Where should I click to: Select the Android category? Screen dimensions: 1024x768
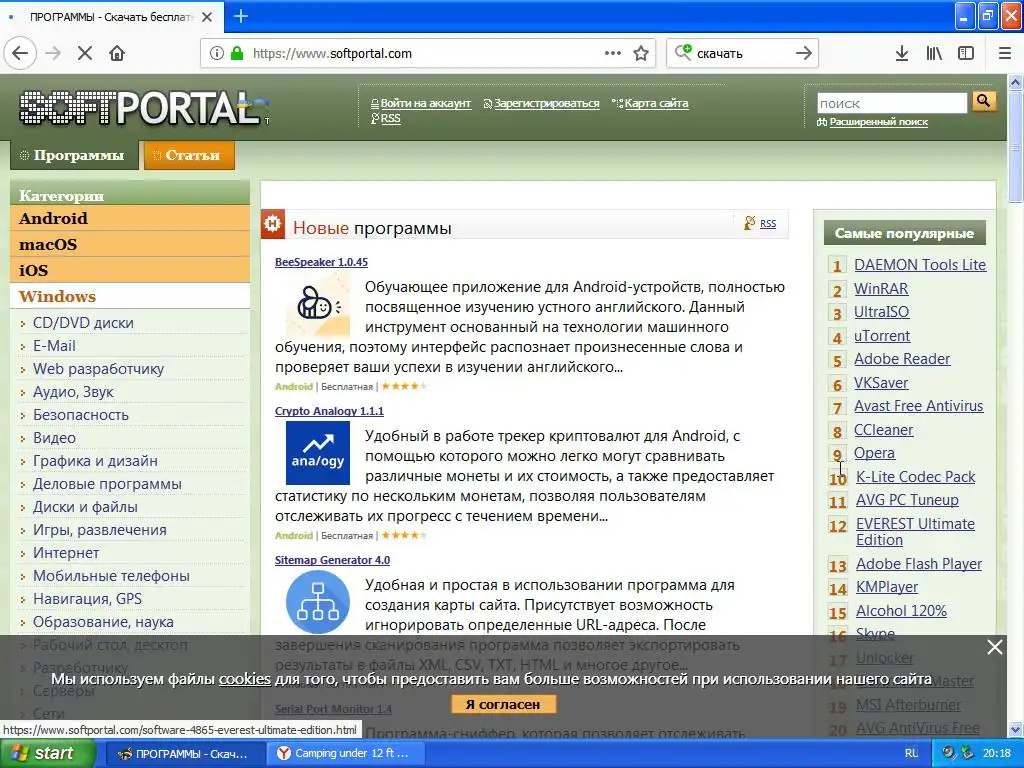click(x=130, y=218)
